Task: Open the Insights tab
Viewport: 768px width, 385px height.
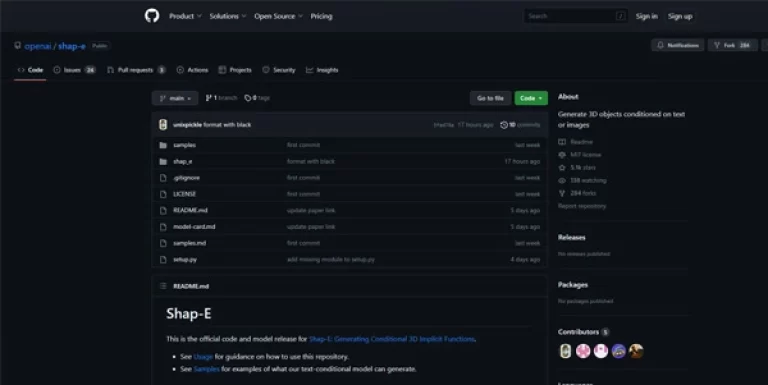Action: [322, 70]
